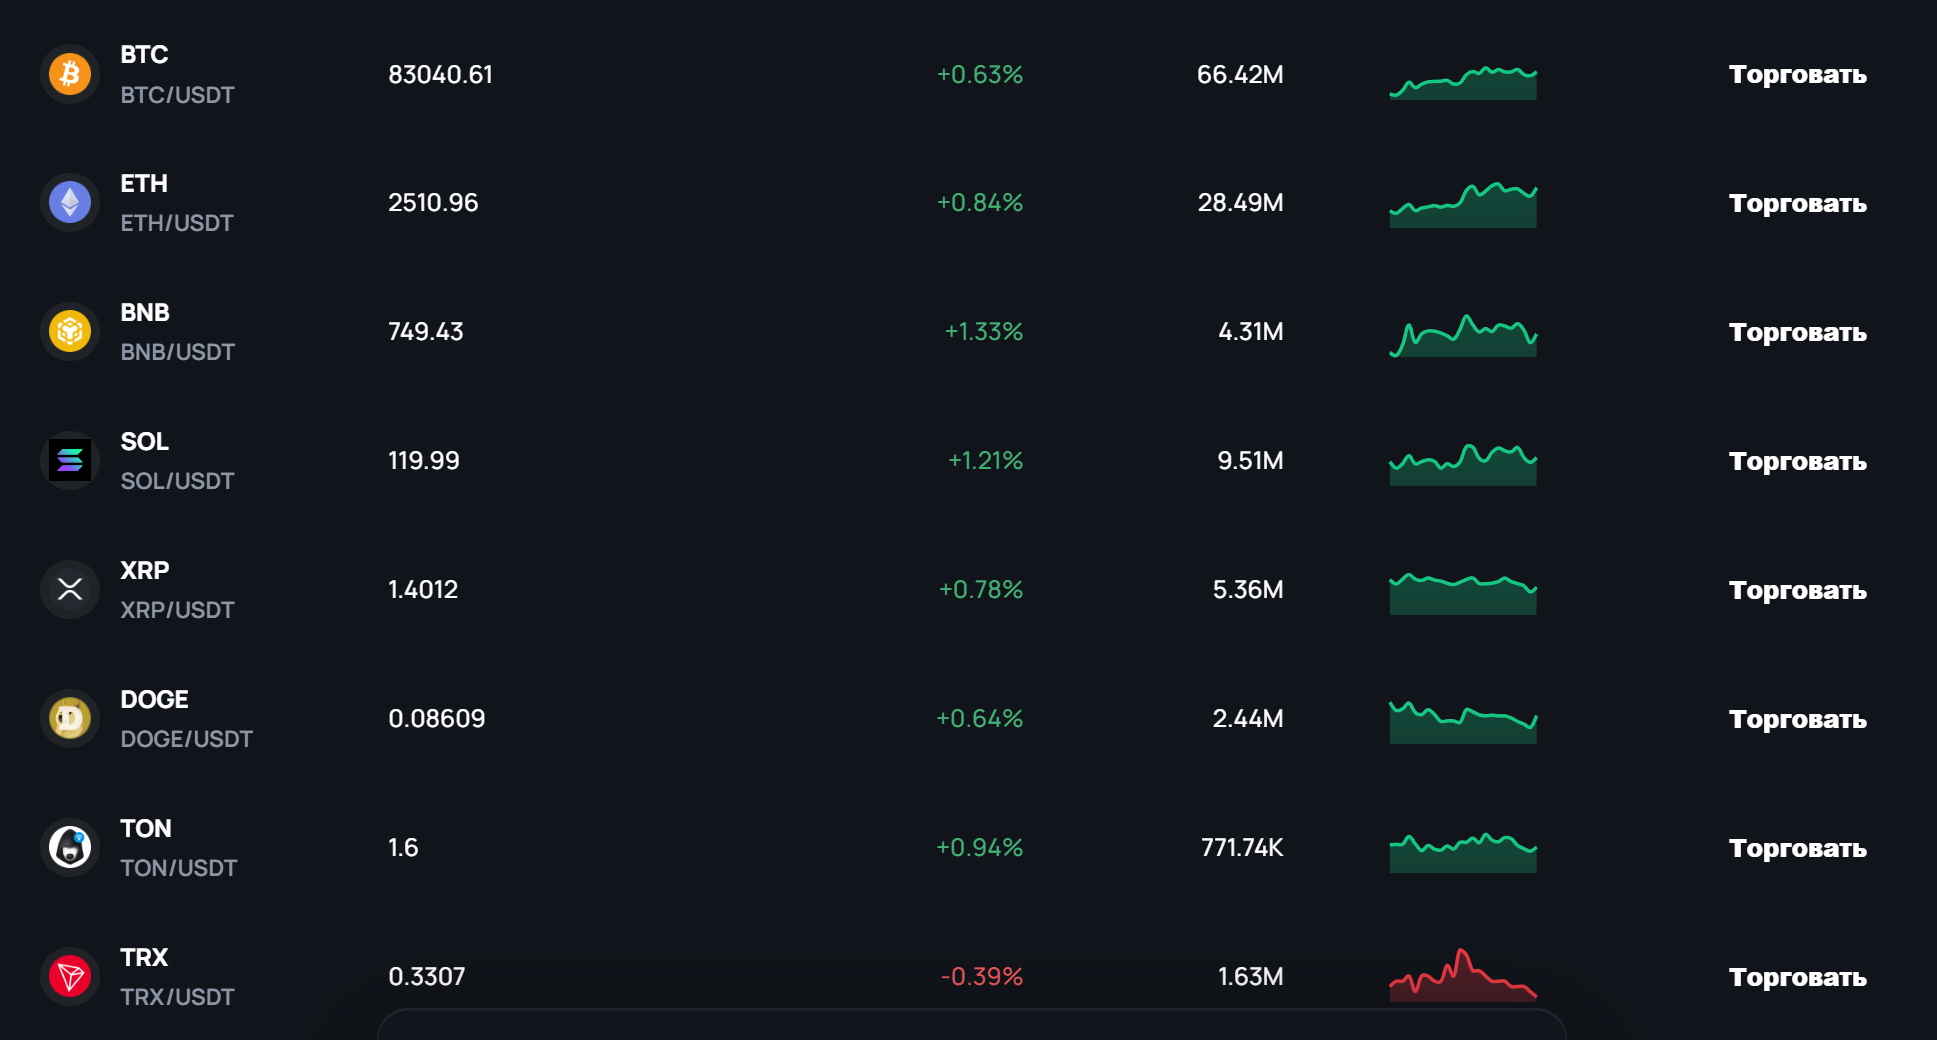Click the TRX coin icon
The width and height of the screenshot is (1937, 1040).
pyautogui.click(x=70, y=976)
